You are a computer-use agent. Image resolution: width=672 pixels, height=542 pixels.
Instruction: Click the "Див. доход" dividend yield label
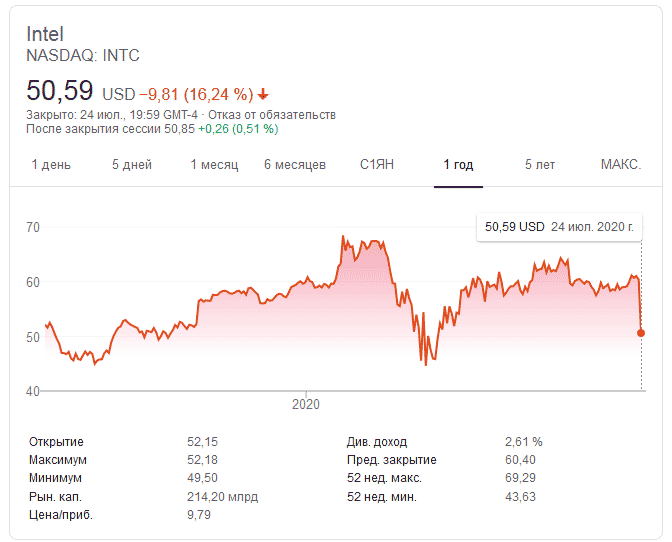click(379, 441)
